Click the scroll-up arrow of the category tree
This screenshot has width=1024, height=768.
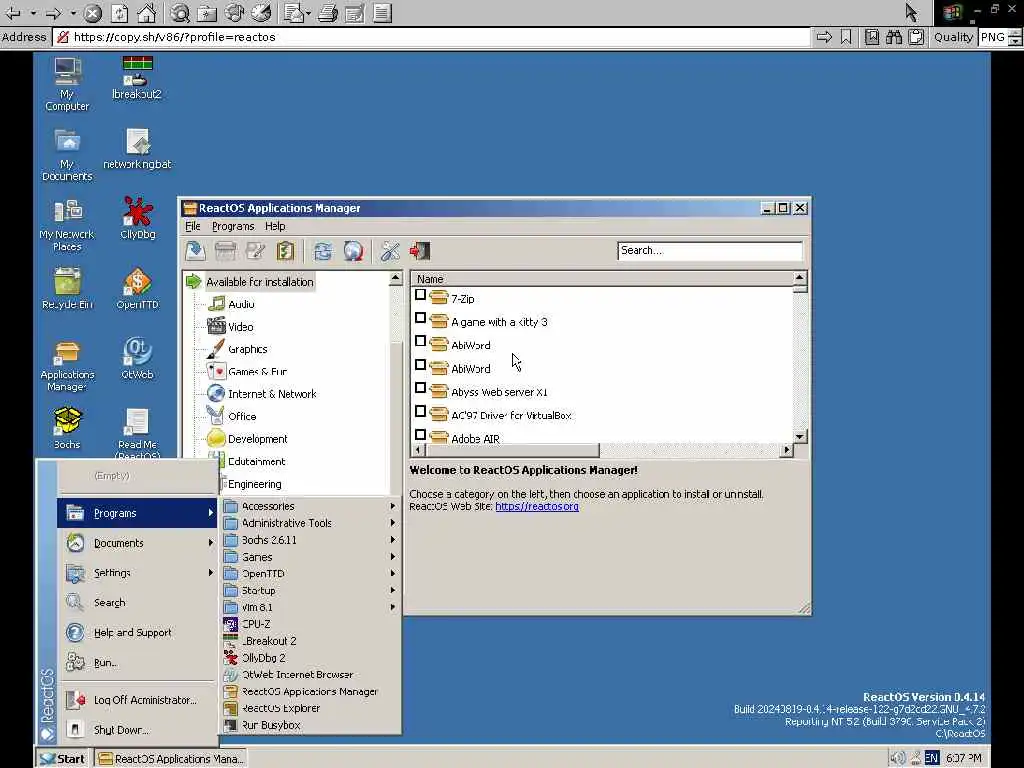coord(396,278)
